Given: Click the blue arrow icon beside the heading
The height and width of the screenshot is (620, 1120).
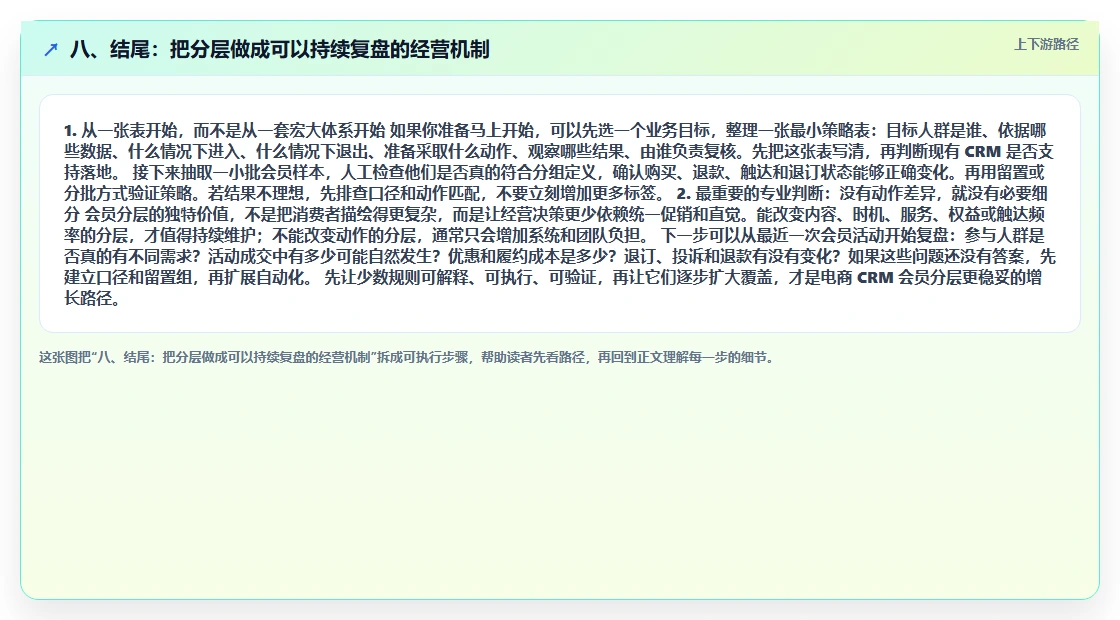Looking at the screenshot, I should (x=51, y=49).
